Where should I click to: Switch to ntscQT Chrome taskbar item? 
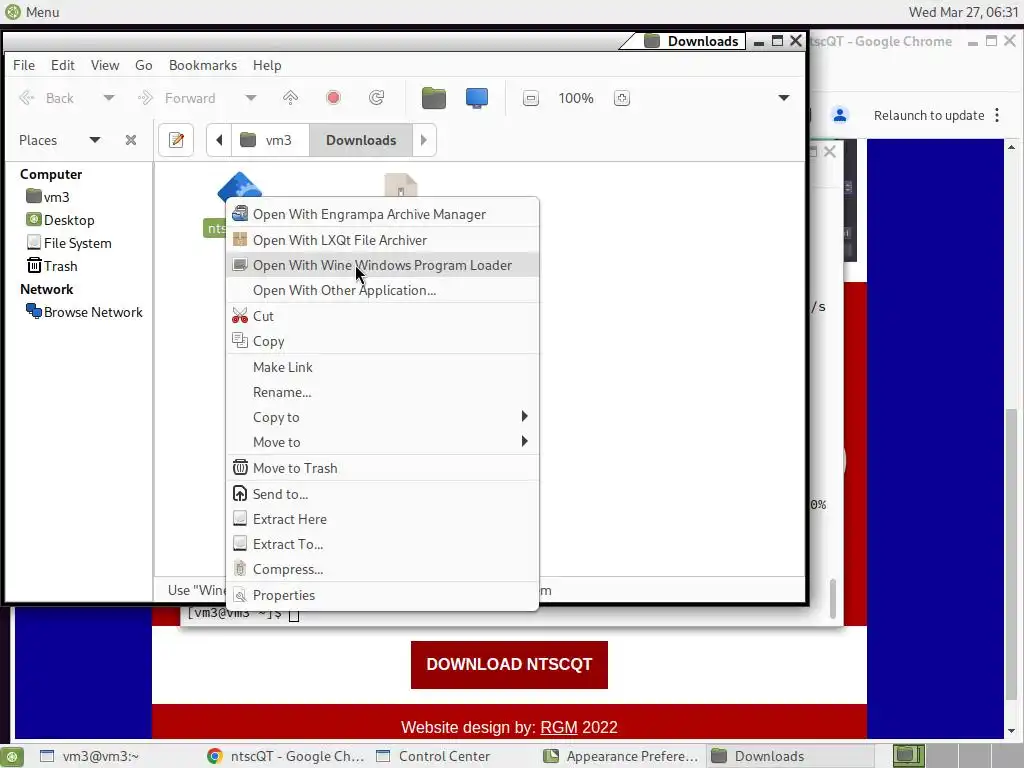point(285,756)
